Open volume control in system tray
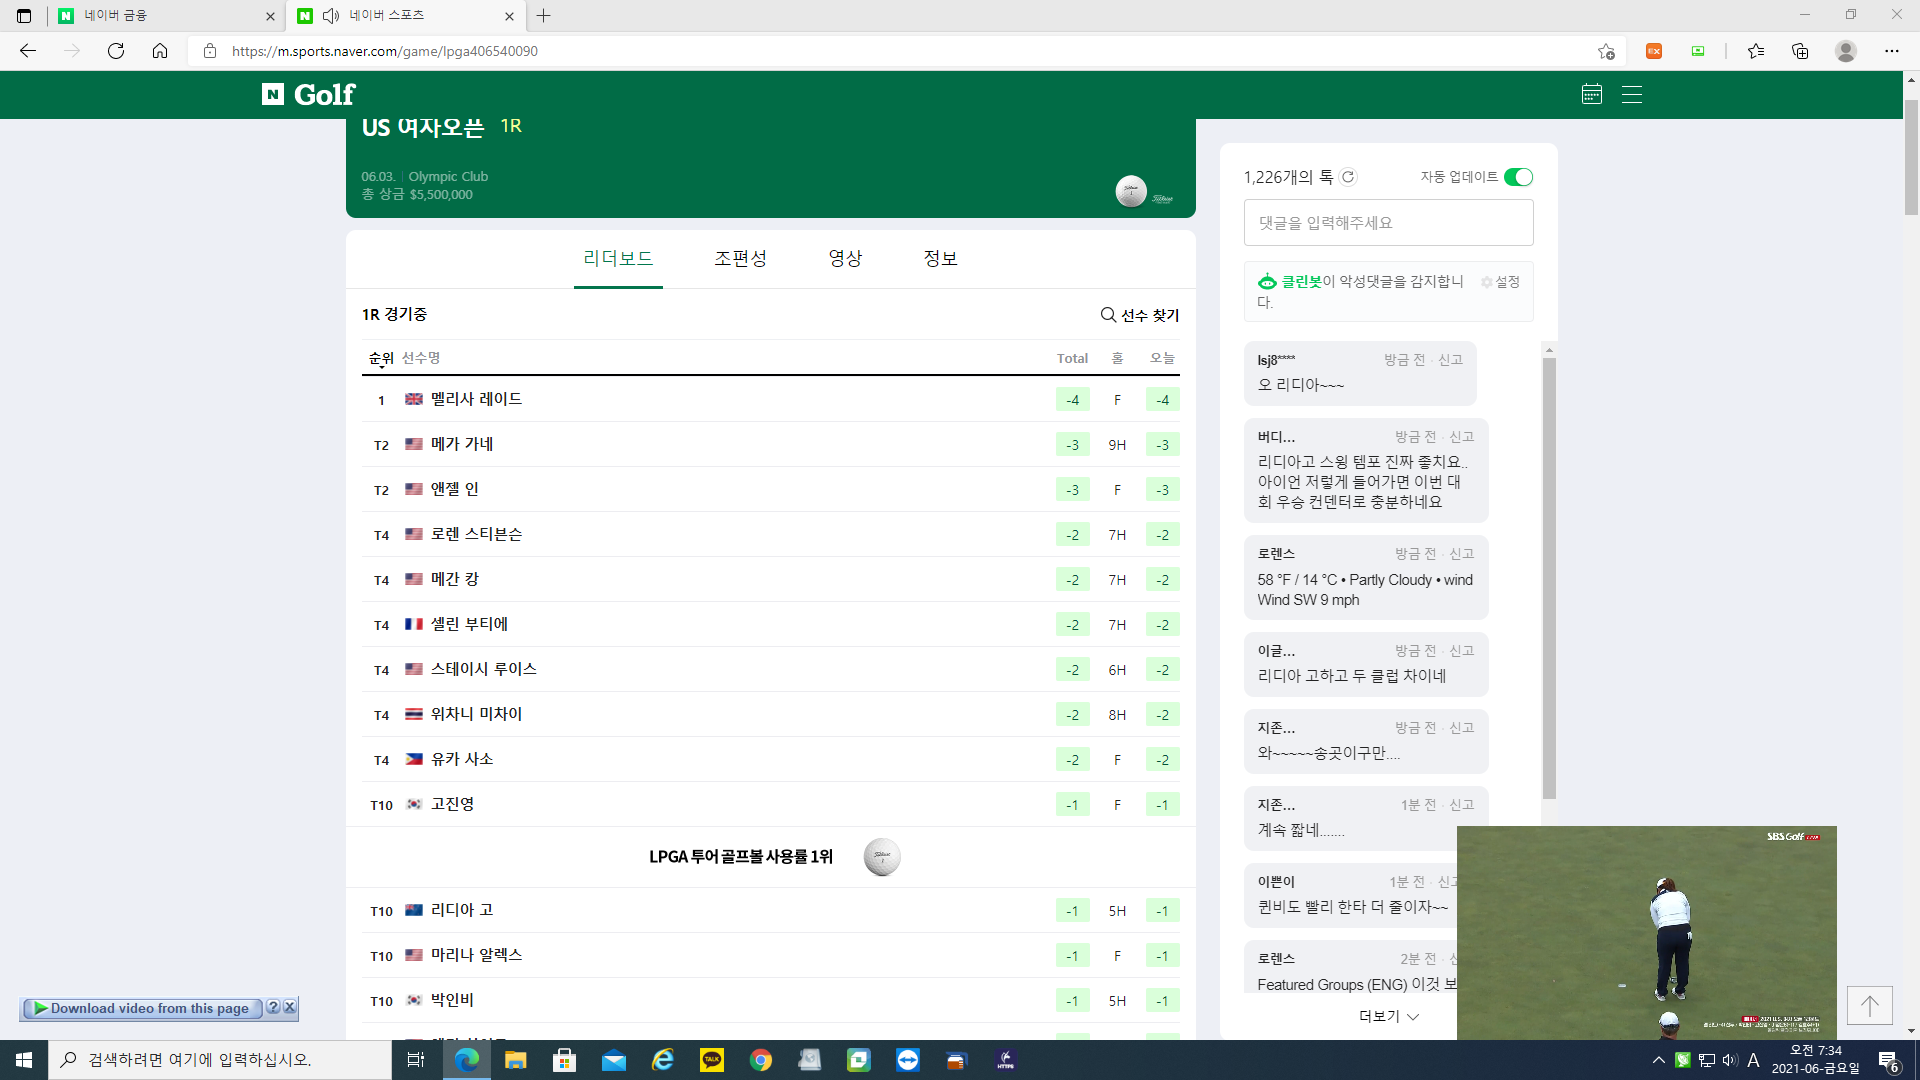The image size is (1920, 1080). 1730,1060
